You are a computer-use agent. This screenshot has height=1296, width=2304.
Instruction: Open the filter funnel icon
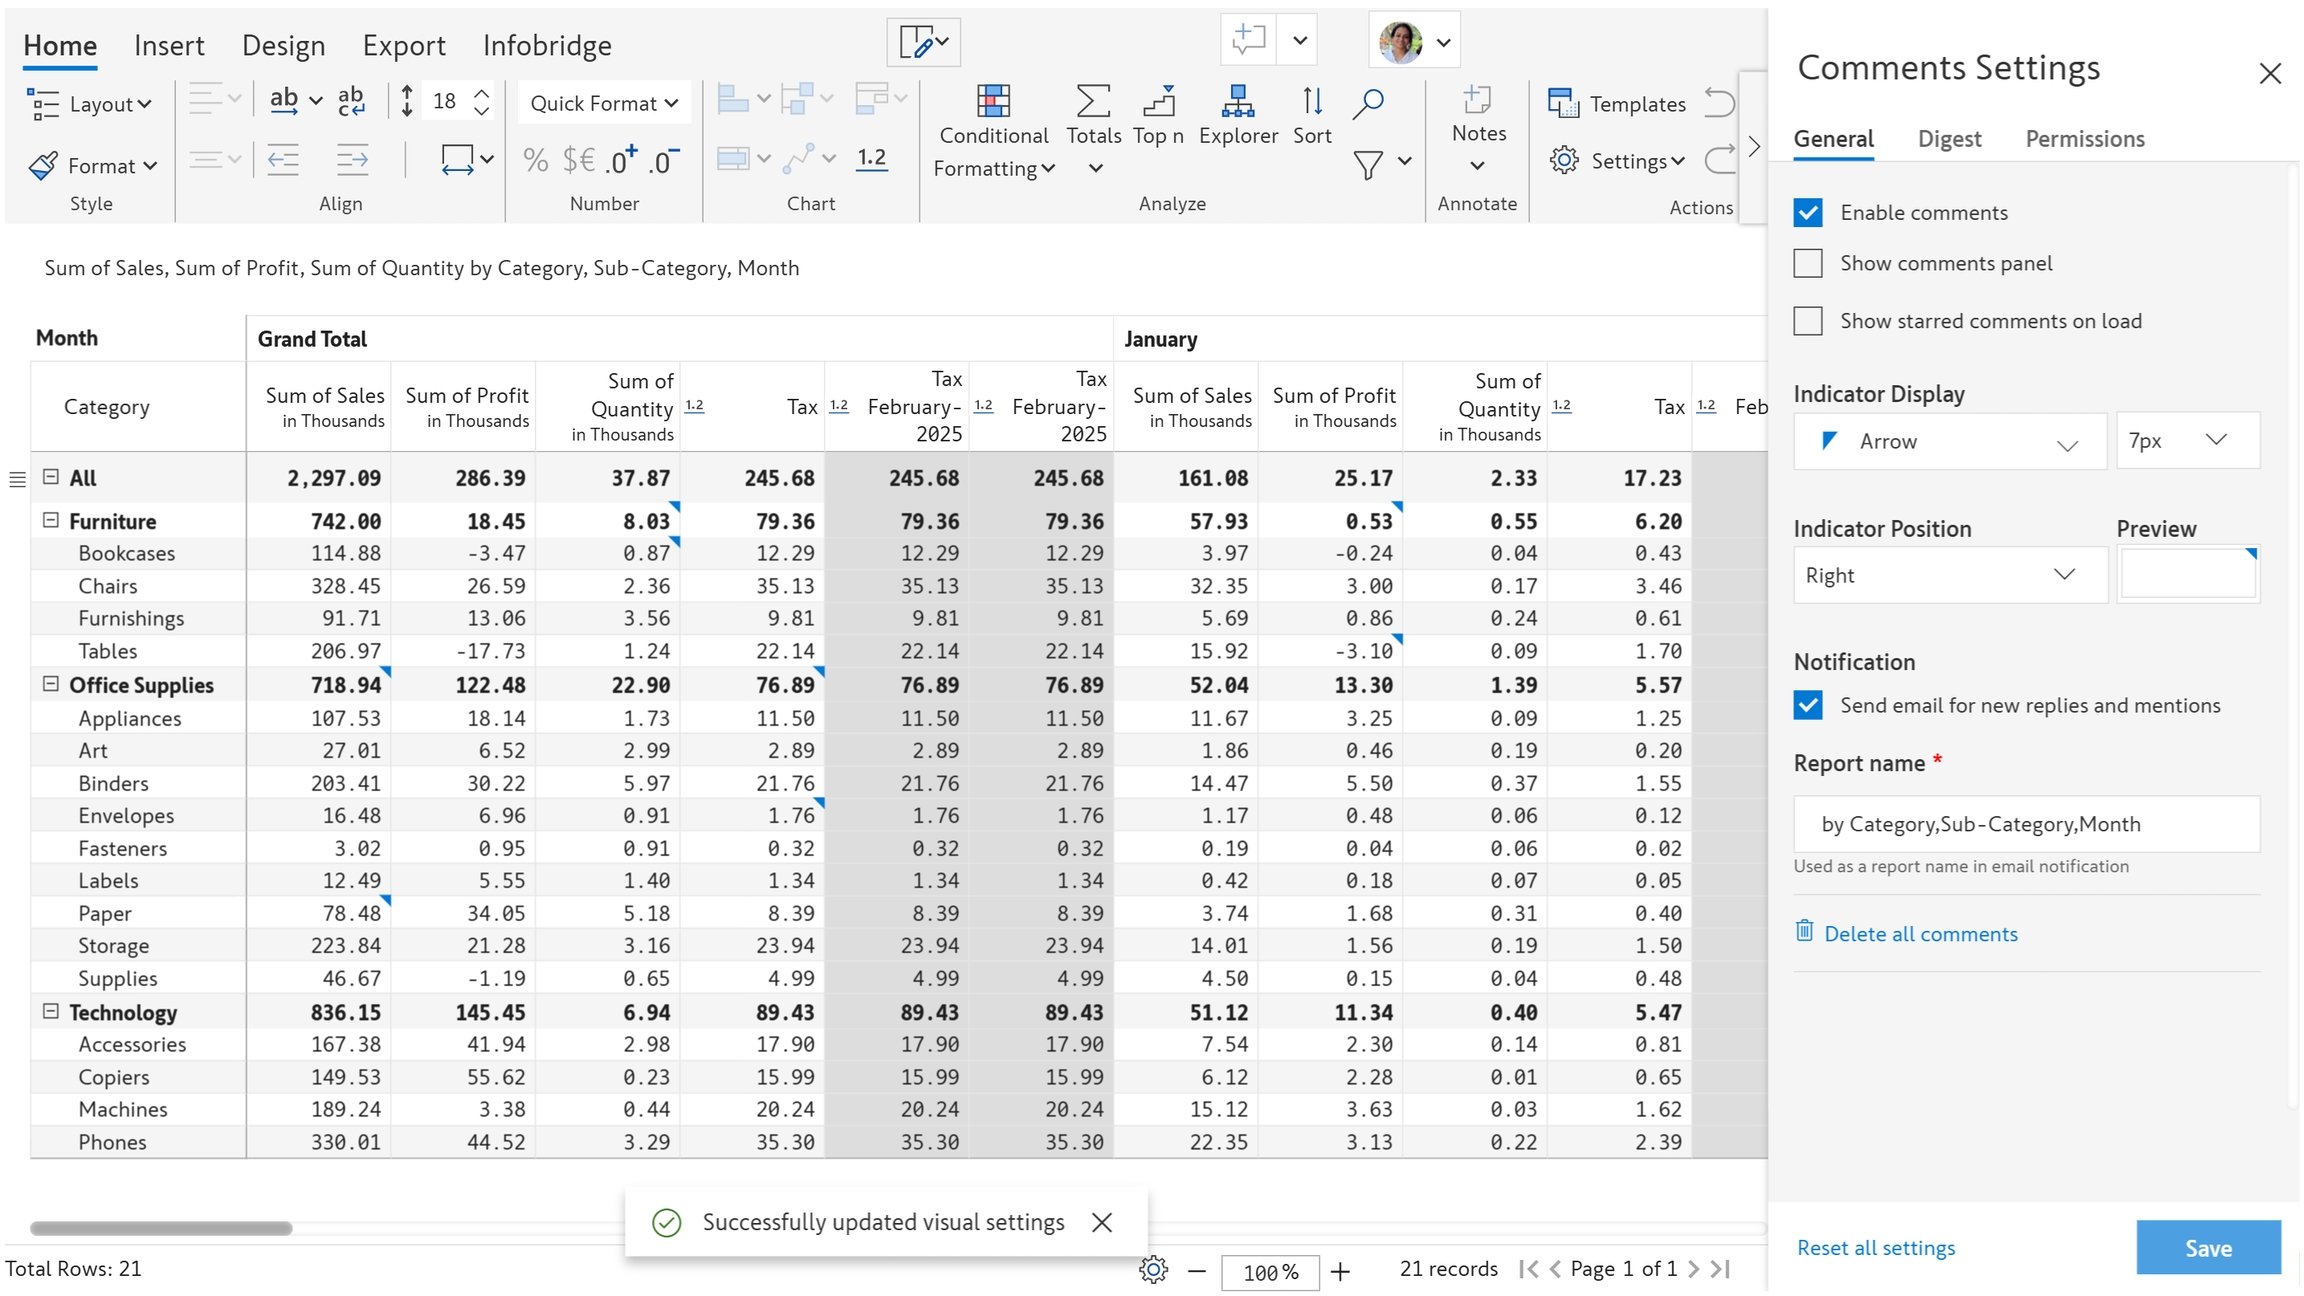point(1368,163)
